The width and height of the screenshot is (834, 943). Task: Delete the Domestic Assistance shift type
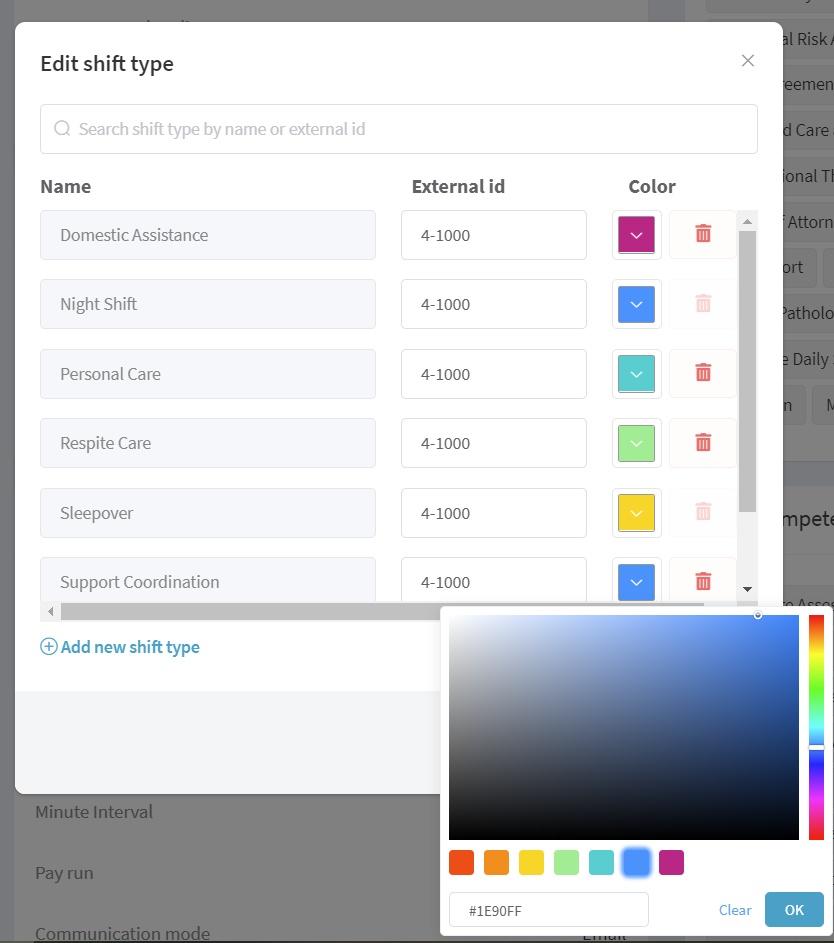702,235
